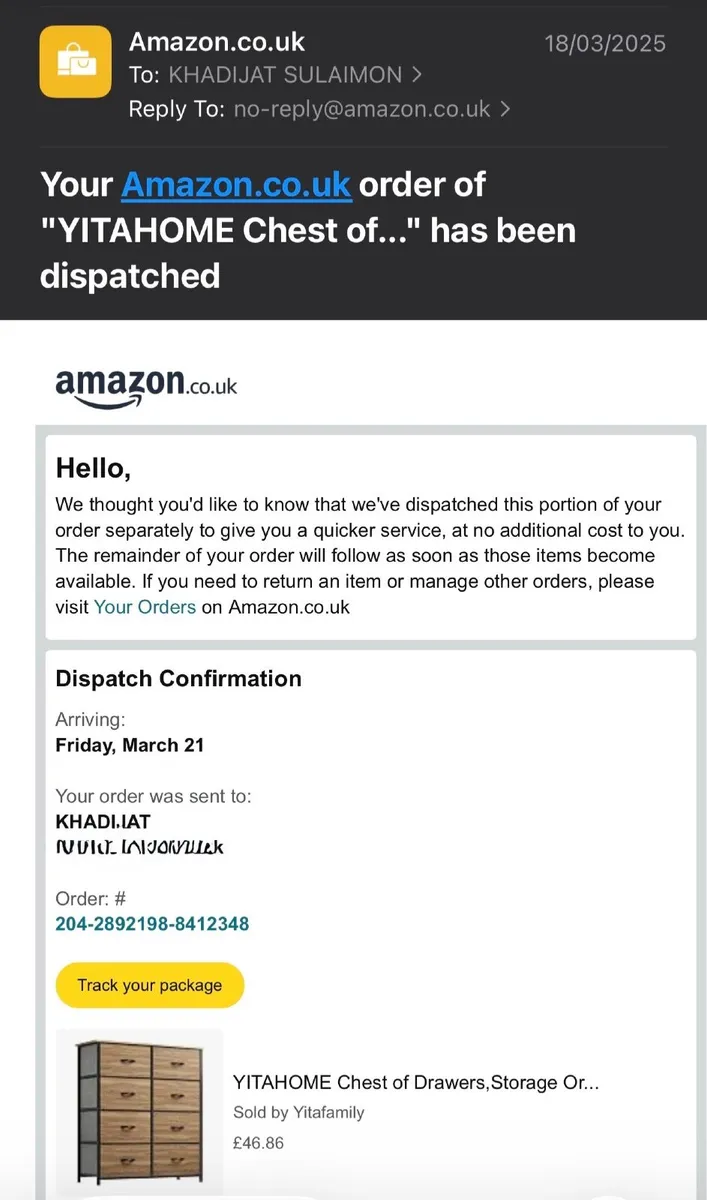Open order number 204-2892198-8412348
Image resolution: width=707 pixels, height=1200 pixels.
coord(152,924)
